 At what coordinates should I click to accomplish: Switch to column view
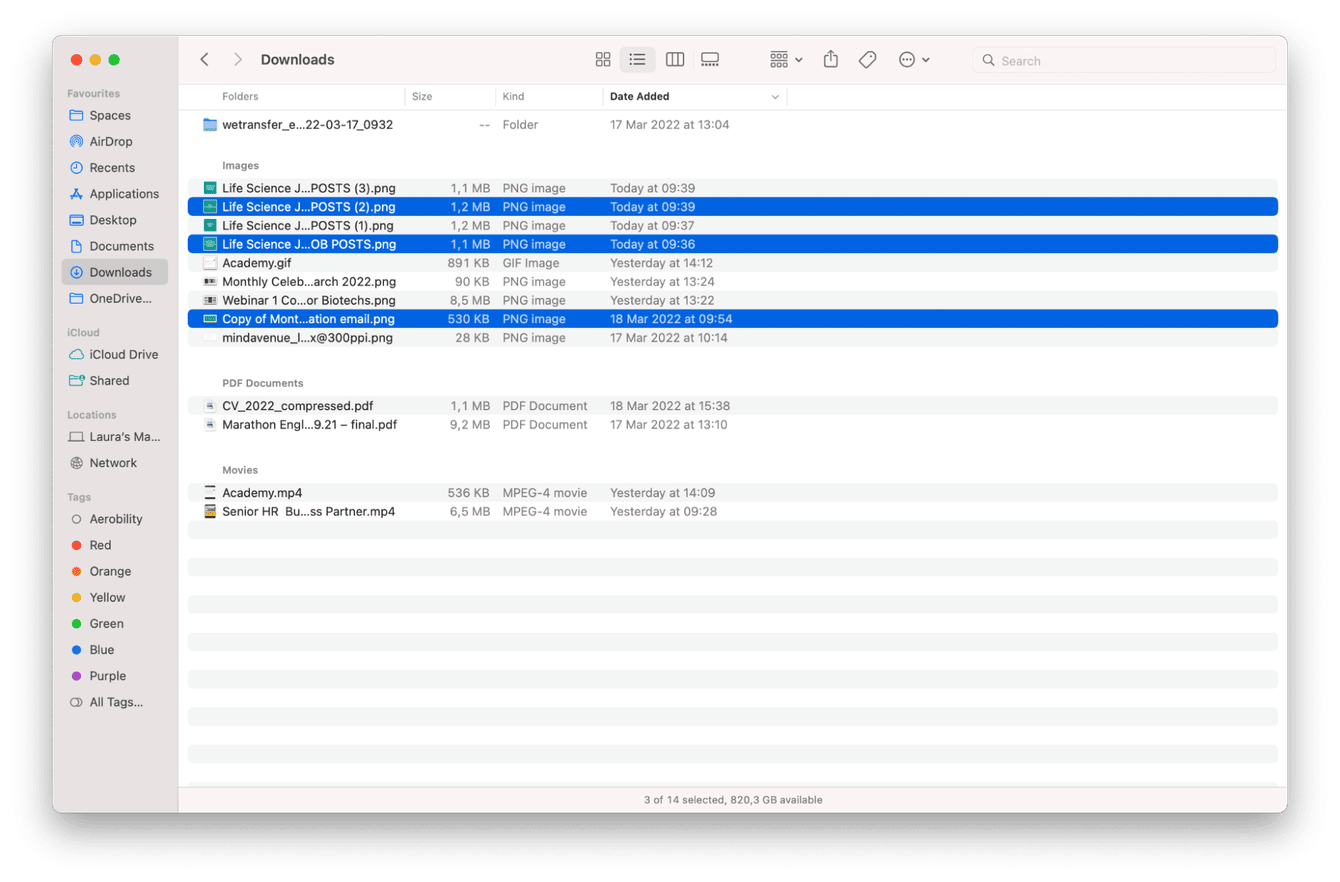(674, 59)
